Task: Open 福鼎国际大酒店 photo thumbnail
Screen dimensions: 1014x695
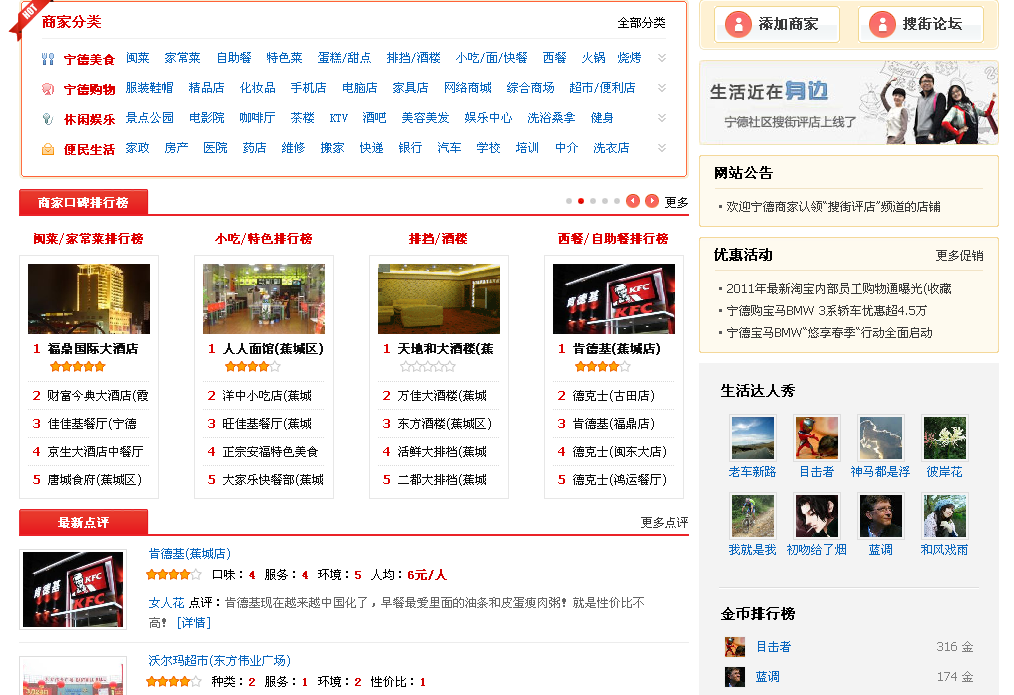Action: pos(89,299)
